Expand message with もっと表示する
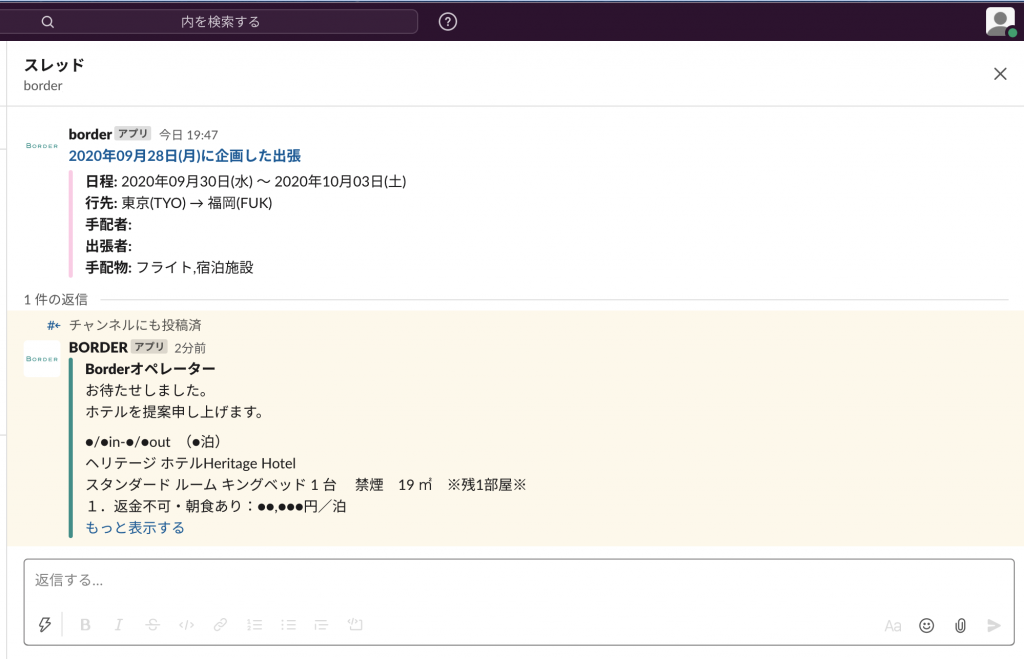This screenshot has height=659, width=1024. 135,528
